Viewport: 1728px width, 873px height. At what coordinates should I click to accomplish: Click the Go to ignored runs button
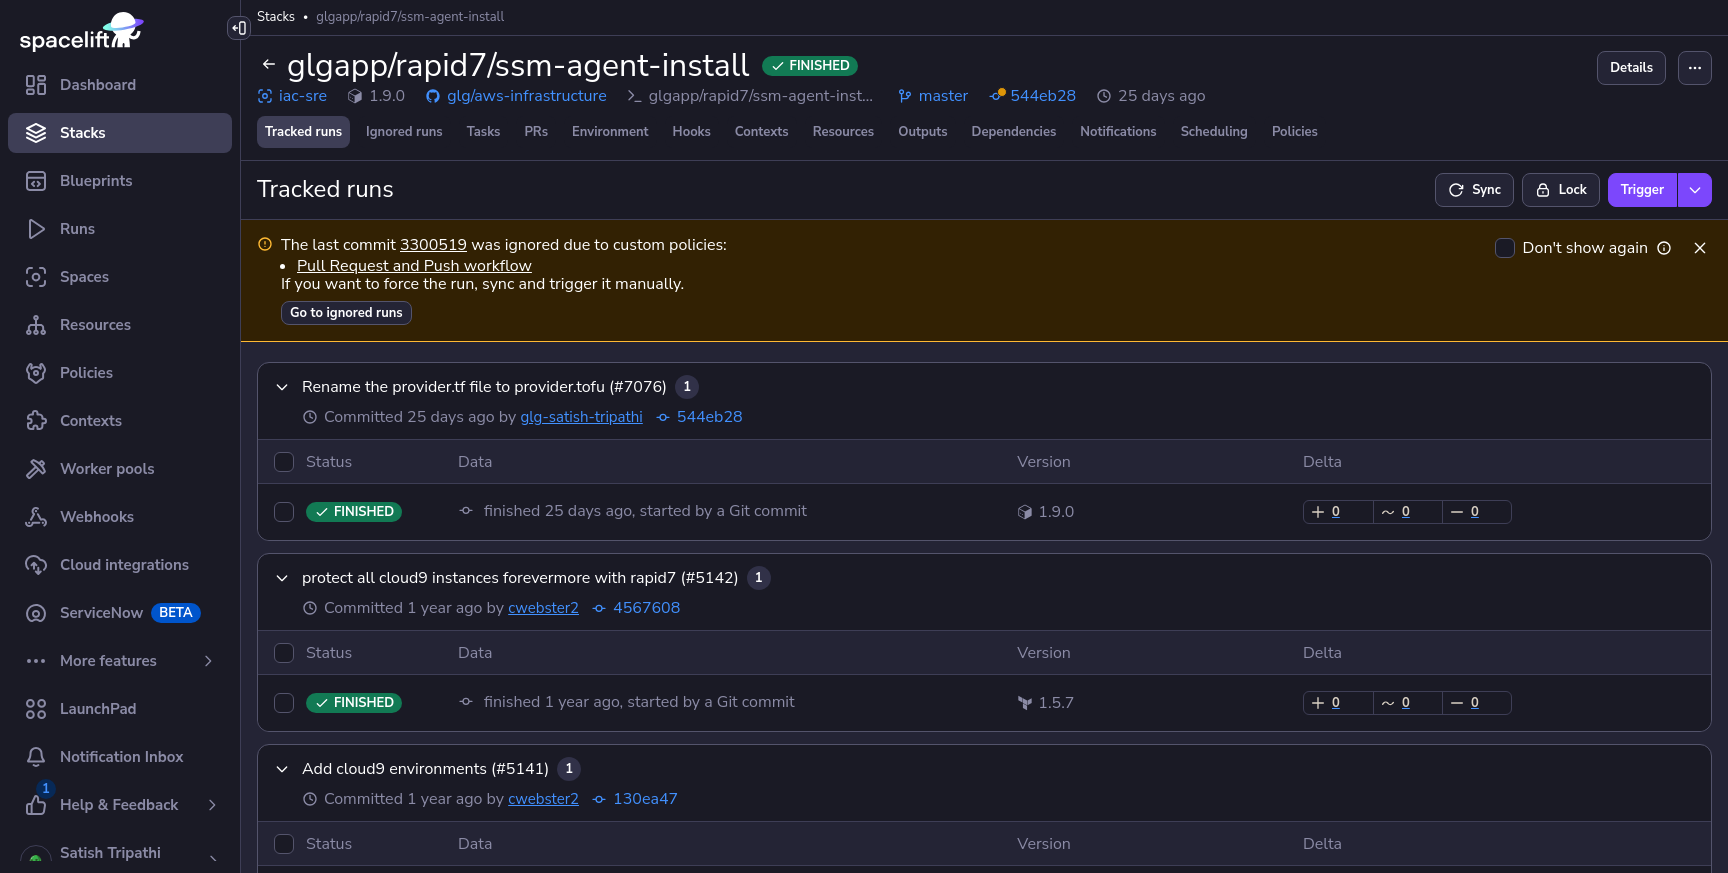(x=346, y=313)
